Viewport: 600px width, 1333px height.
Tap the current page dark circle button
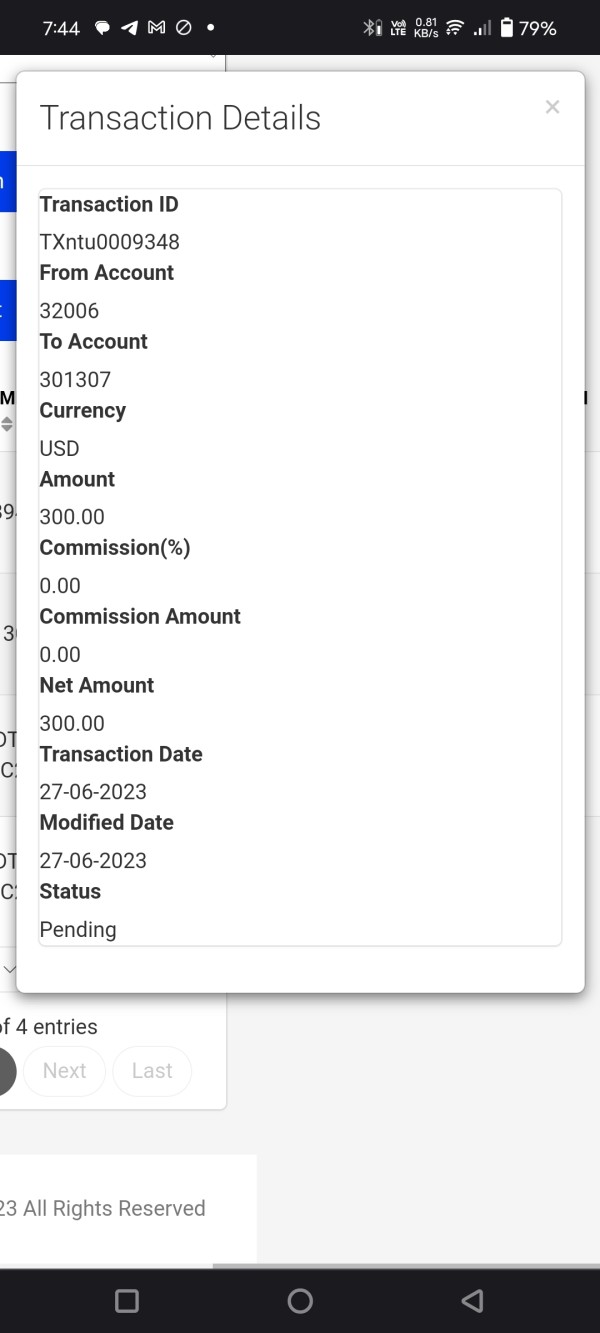click(x=7, y=1071)
